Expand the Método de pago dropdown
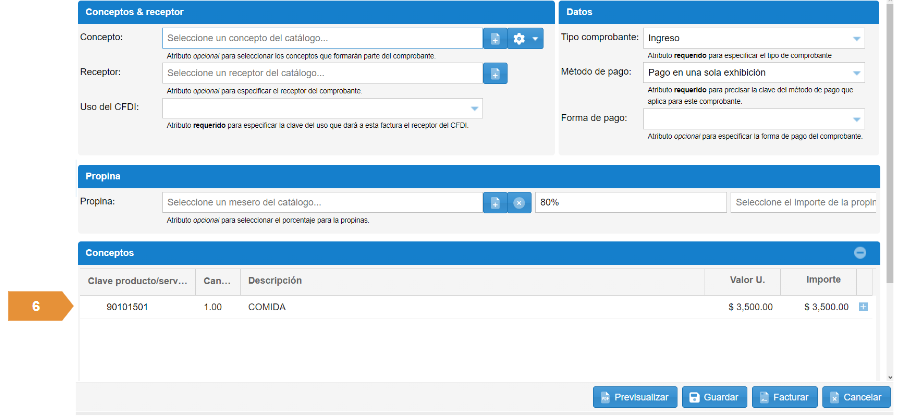This screenshot has height=418, width=897. click(x=856, y=73)
